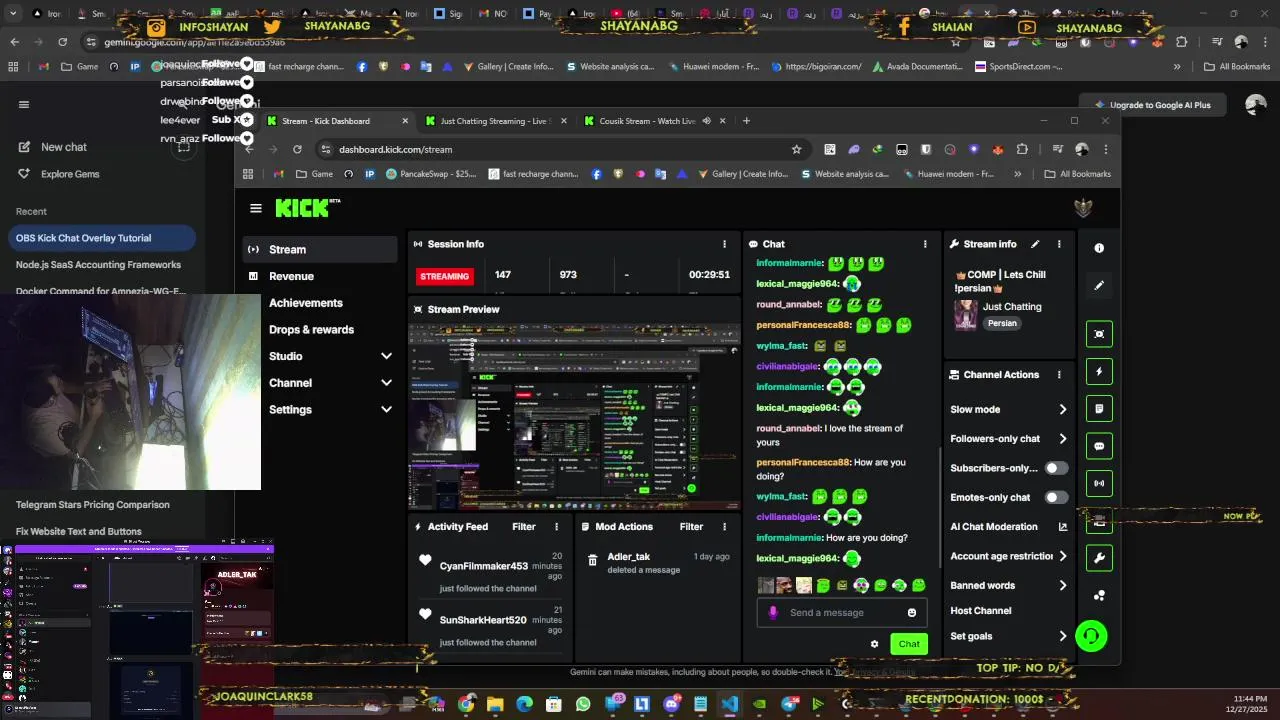Open Activity Feed three-dot menu
The image size is (1280, 720).
pos(557,527)
